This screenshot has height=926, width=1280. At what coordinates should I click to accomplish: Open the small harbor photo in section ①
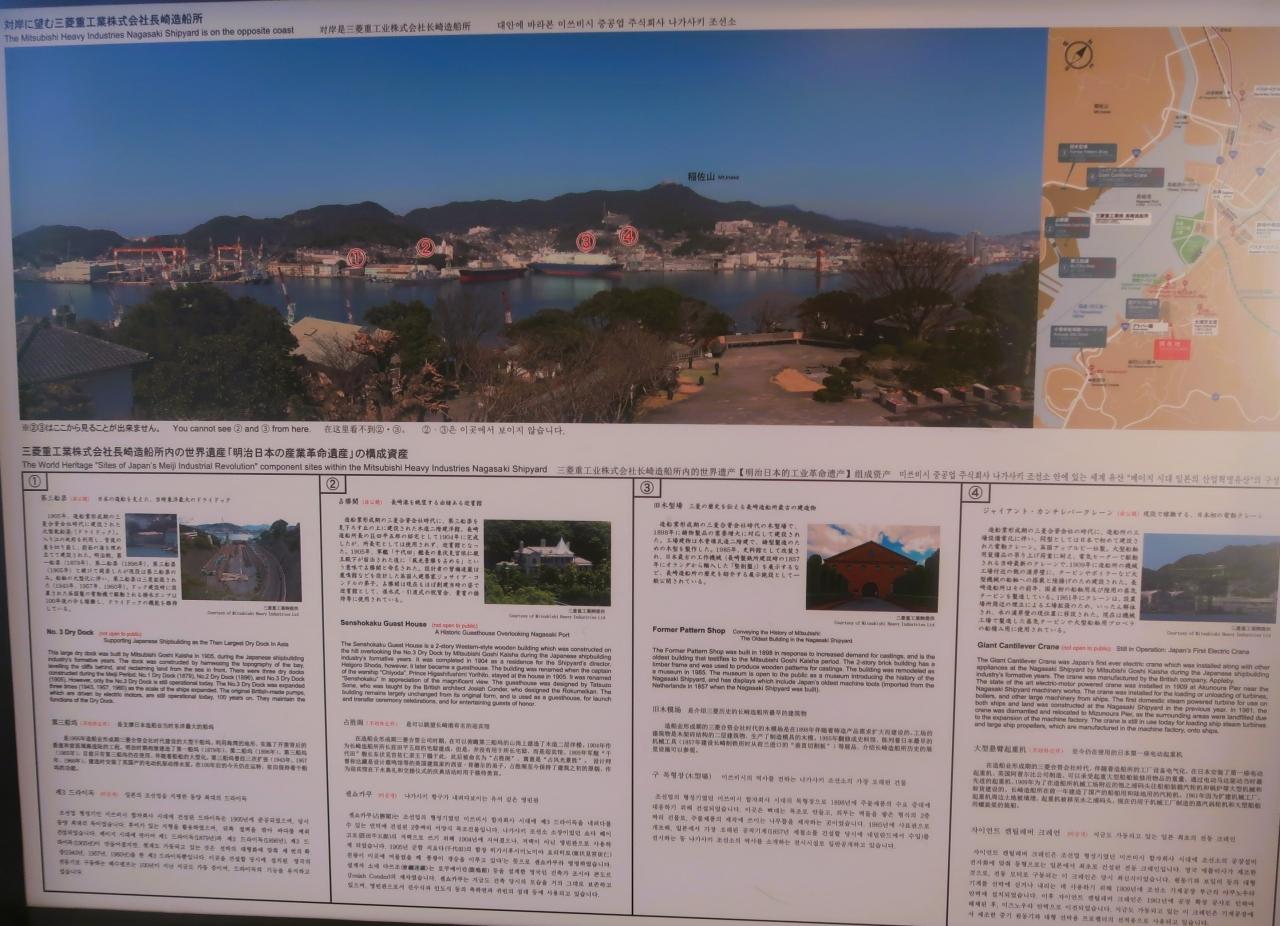151,535
